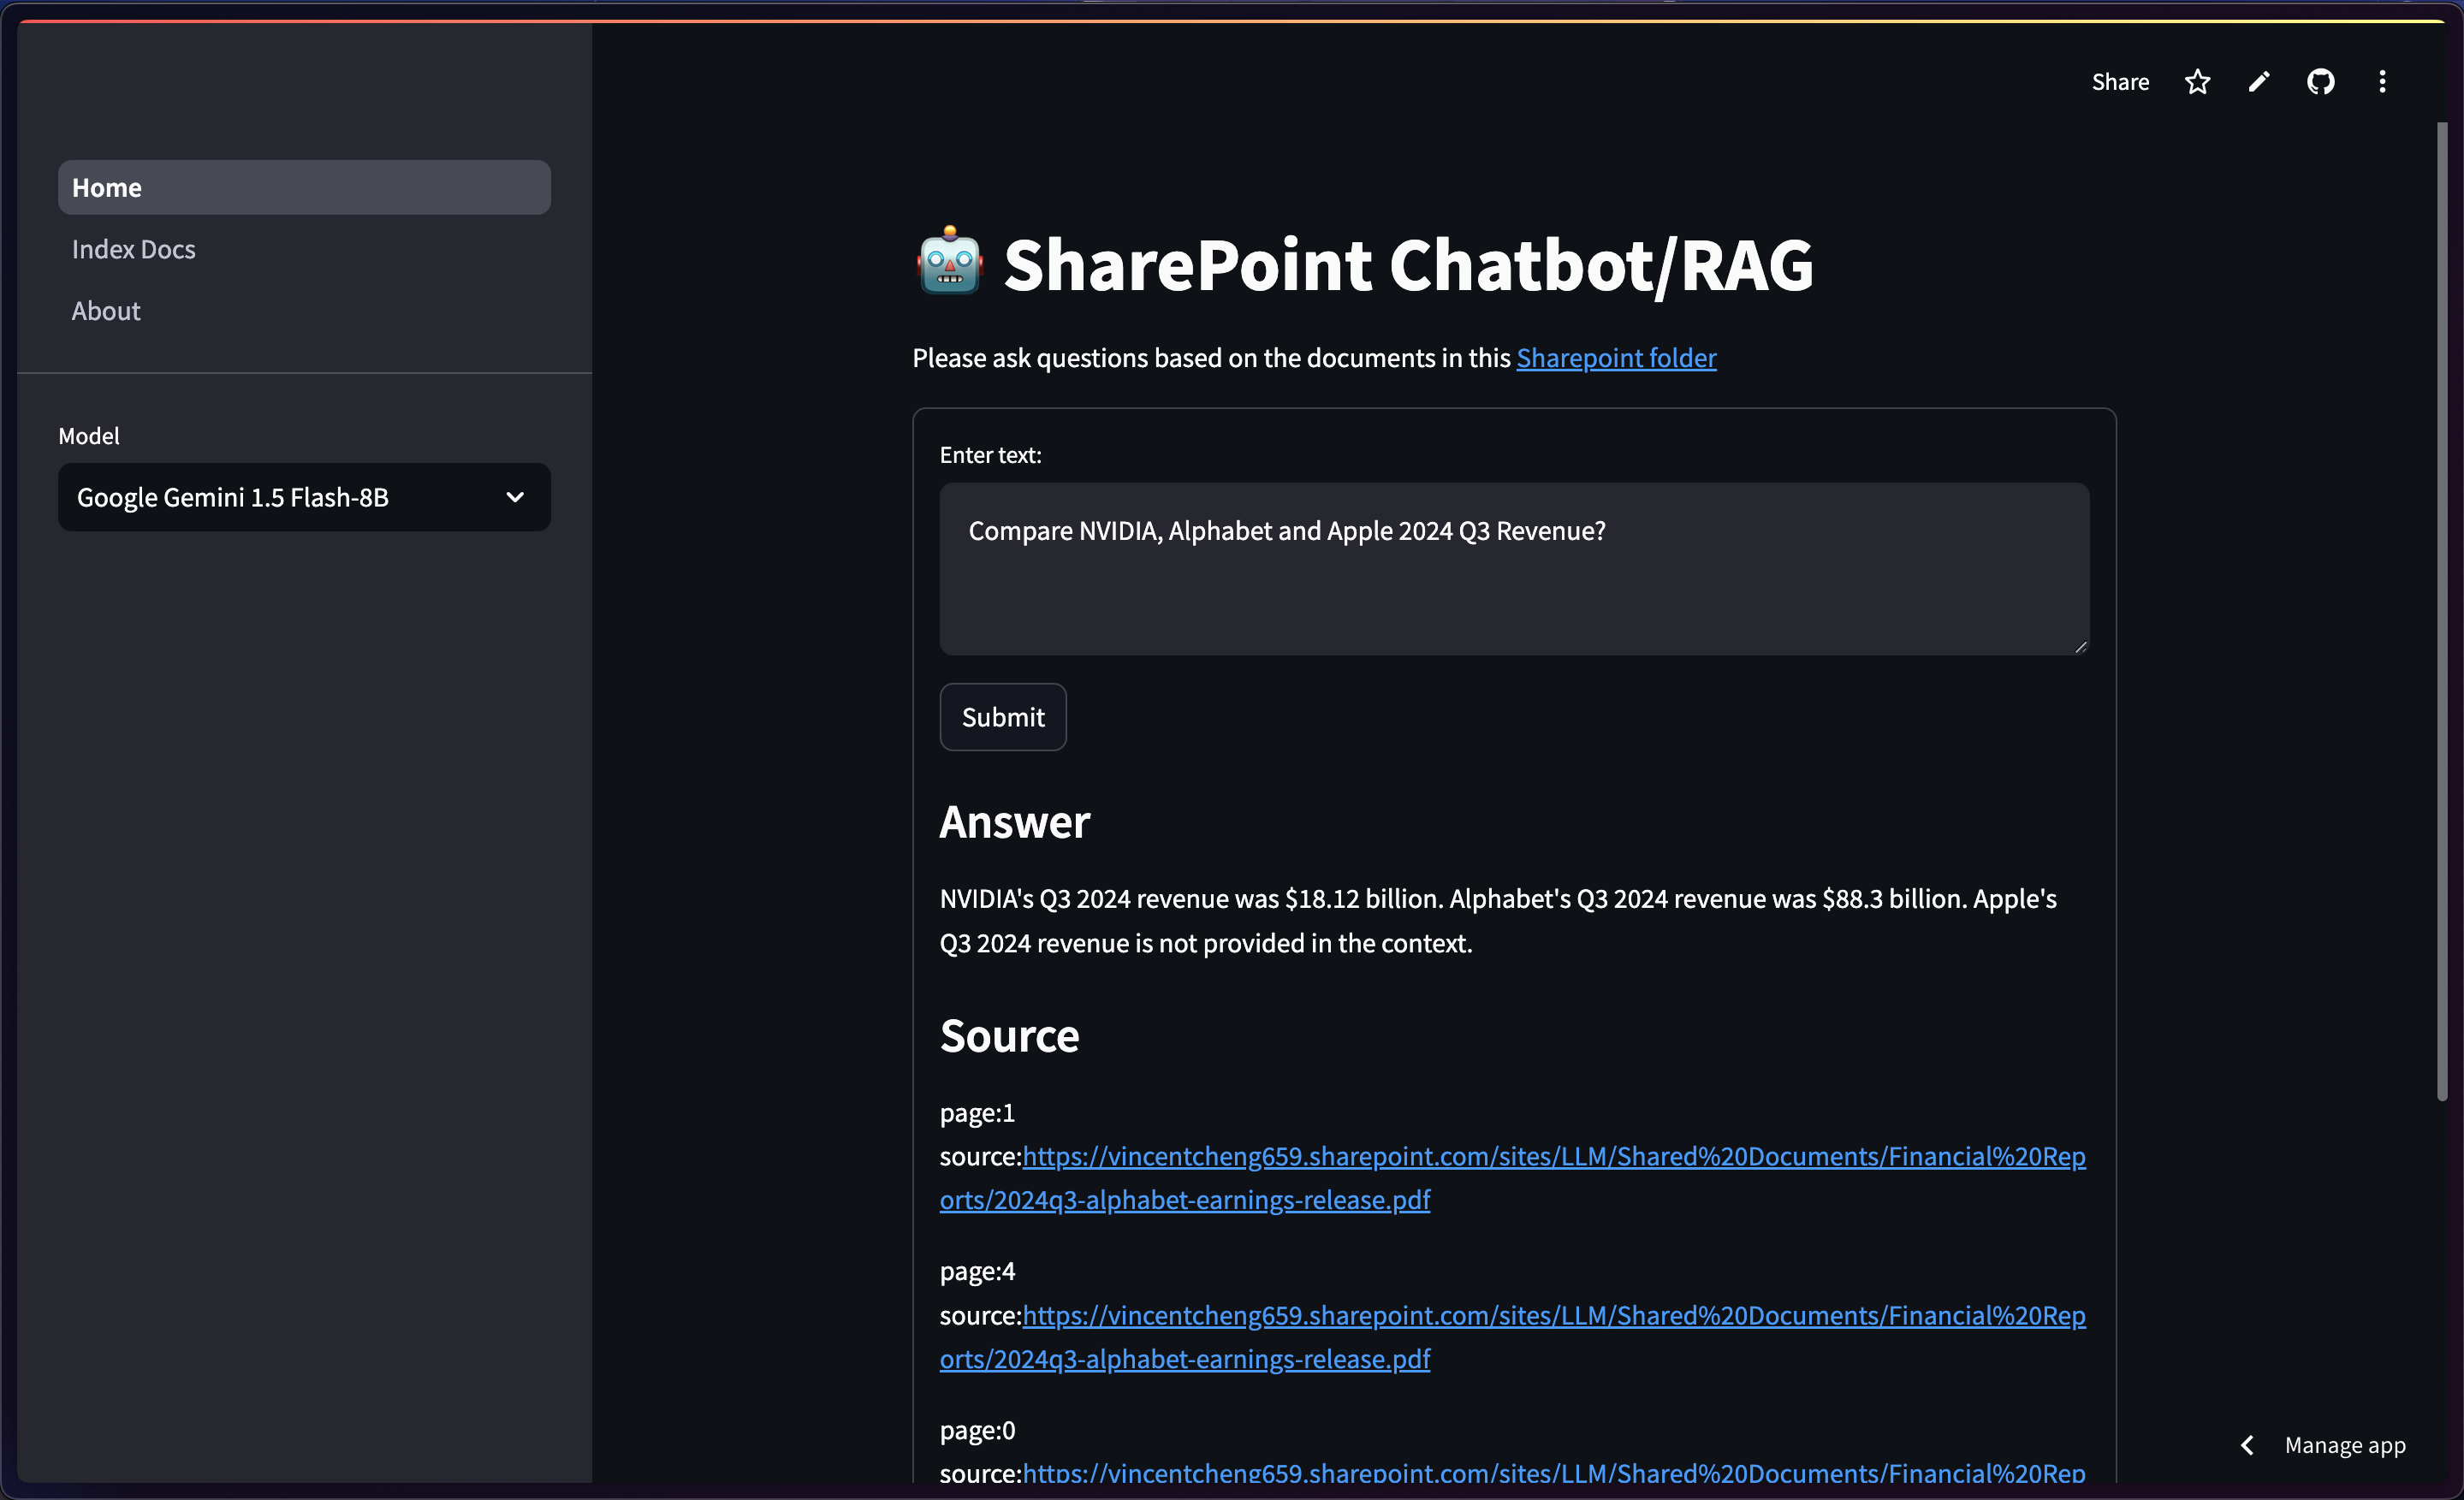Click the Model label
Image resolution: width=2464 pixels, height=1500 pixels.
(89, 436)
